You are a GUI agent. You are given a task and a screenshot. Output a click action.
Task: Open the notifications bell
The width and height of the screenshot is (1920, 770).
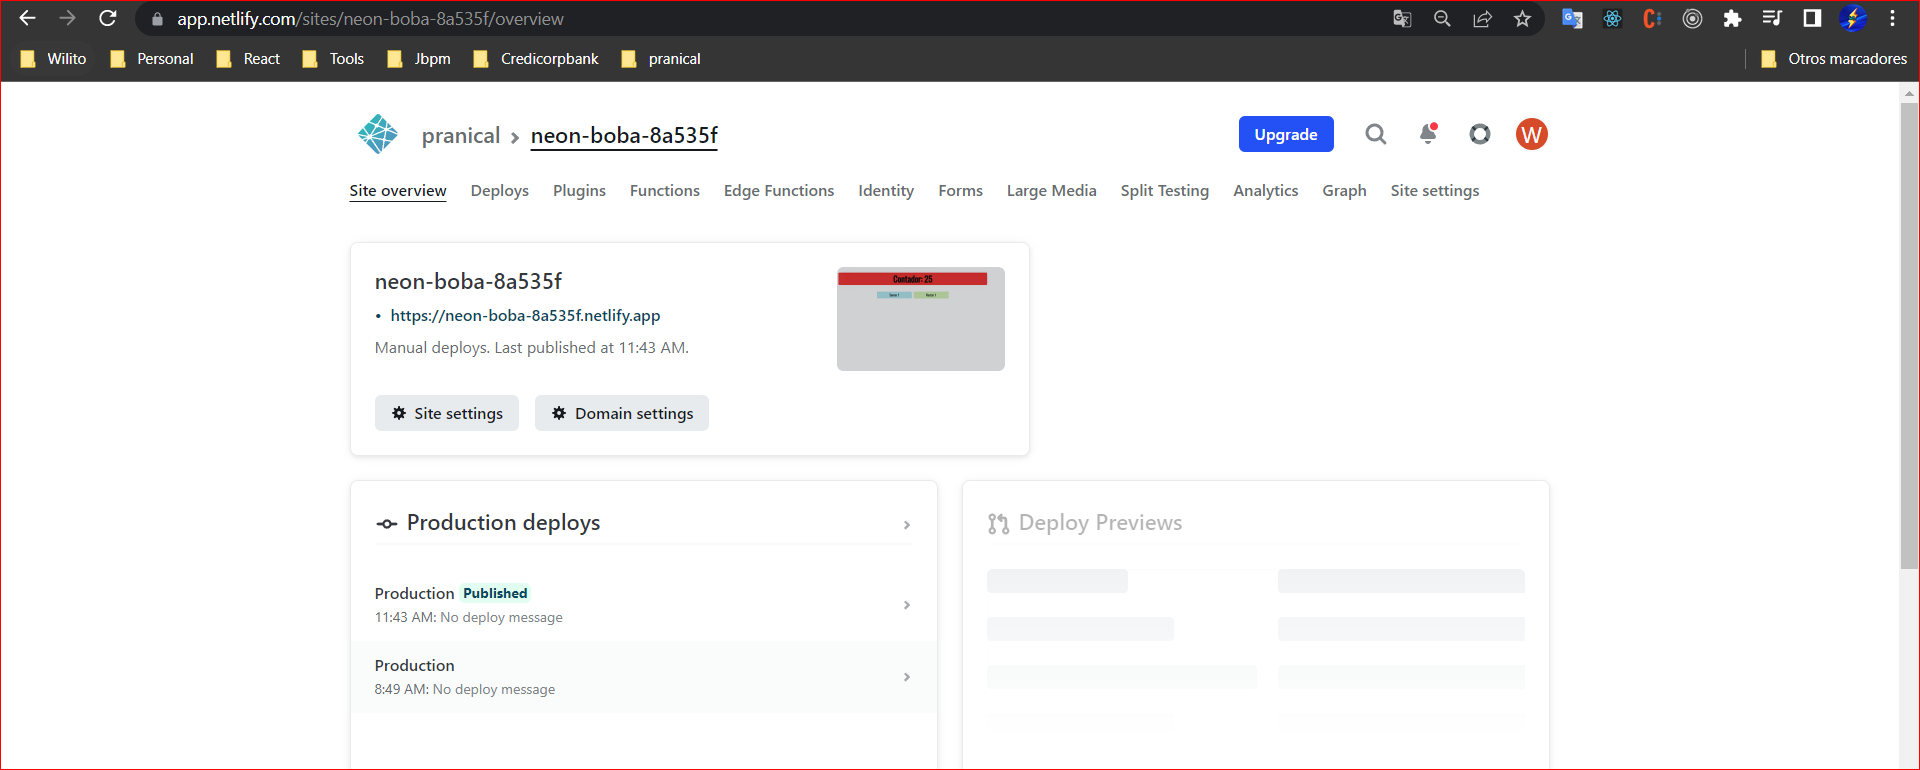[1429, 134]
